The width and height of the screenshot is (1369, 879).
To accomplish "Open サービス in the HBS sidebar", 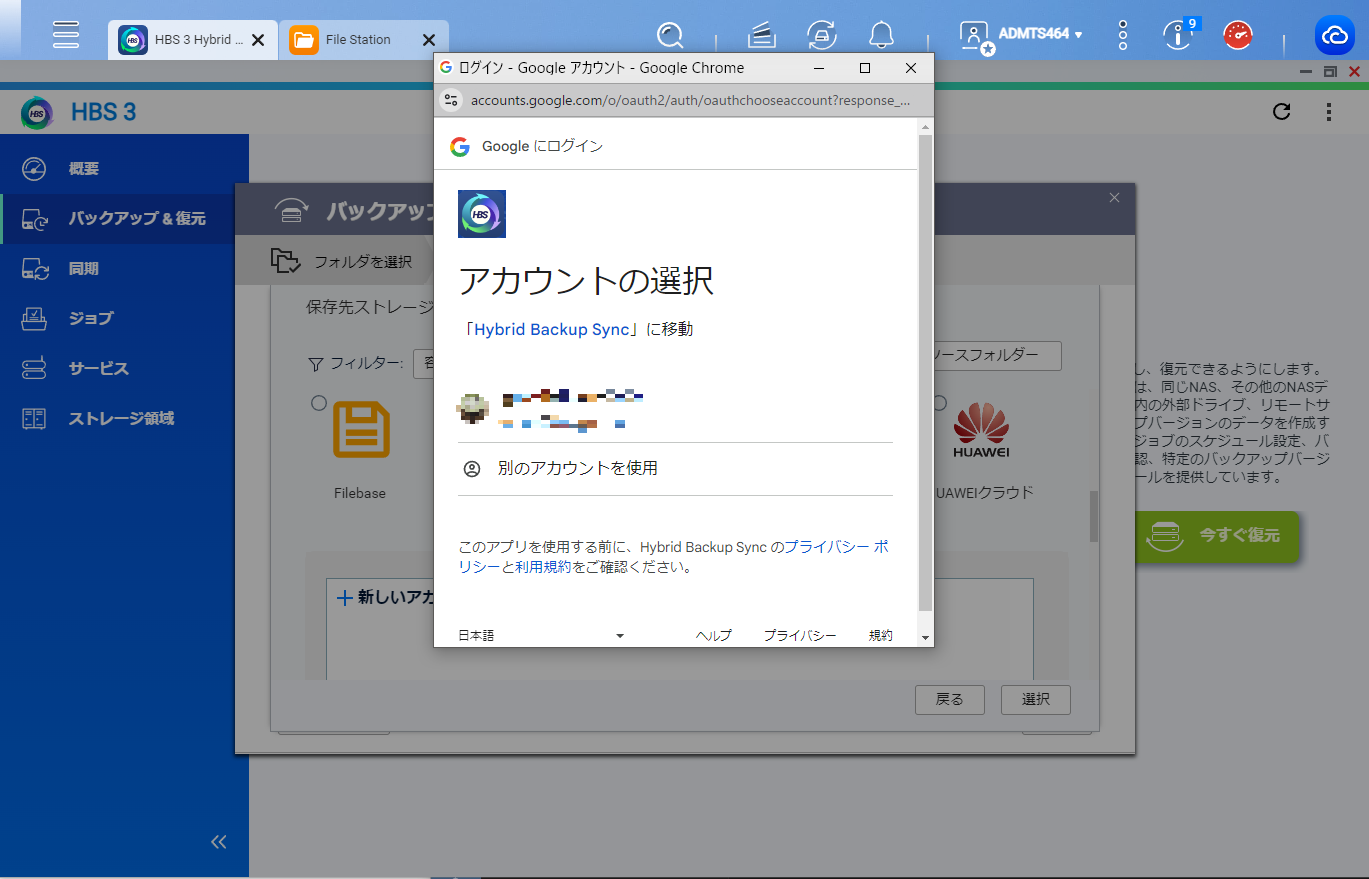I will (124, 368).
